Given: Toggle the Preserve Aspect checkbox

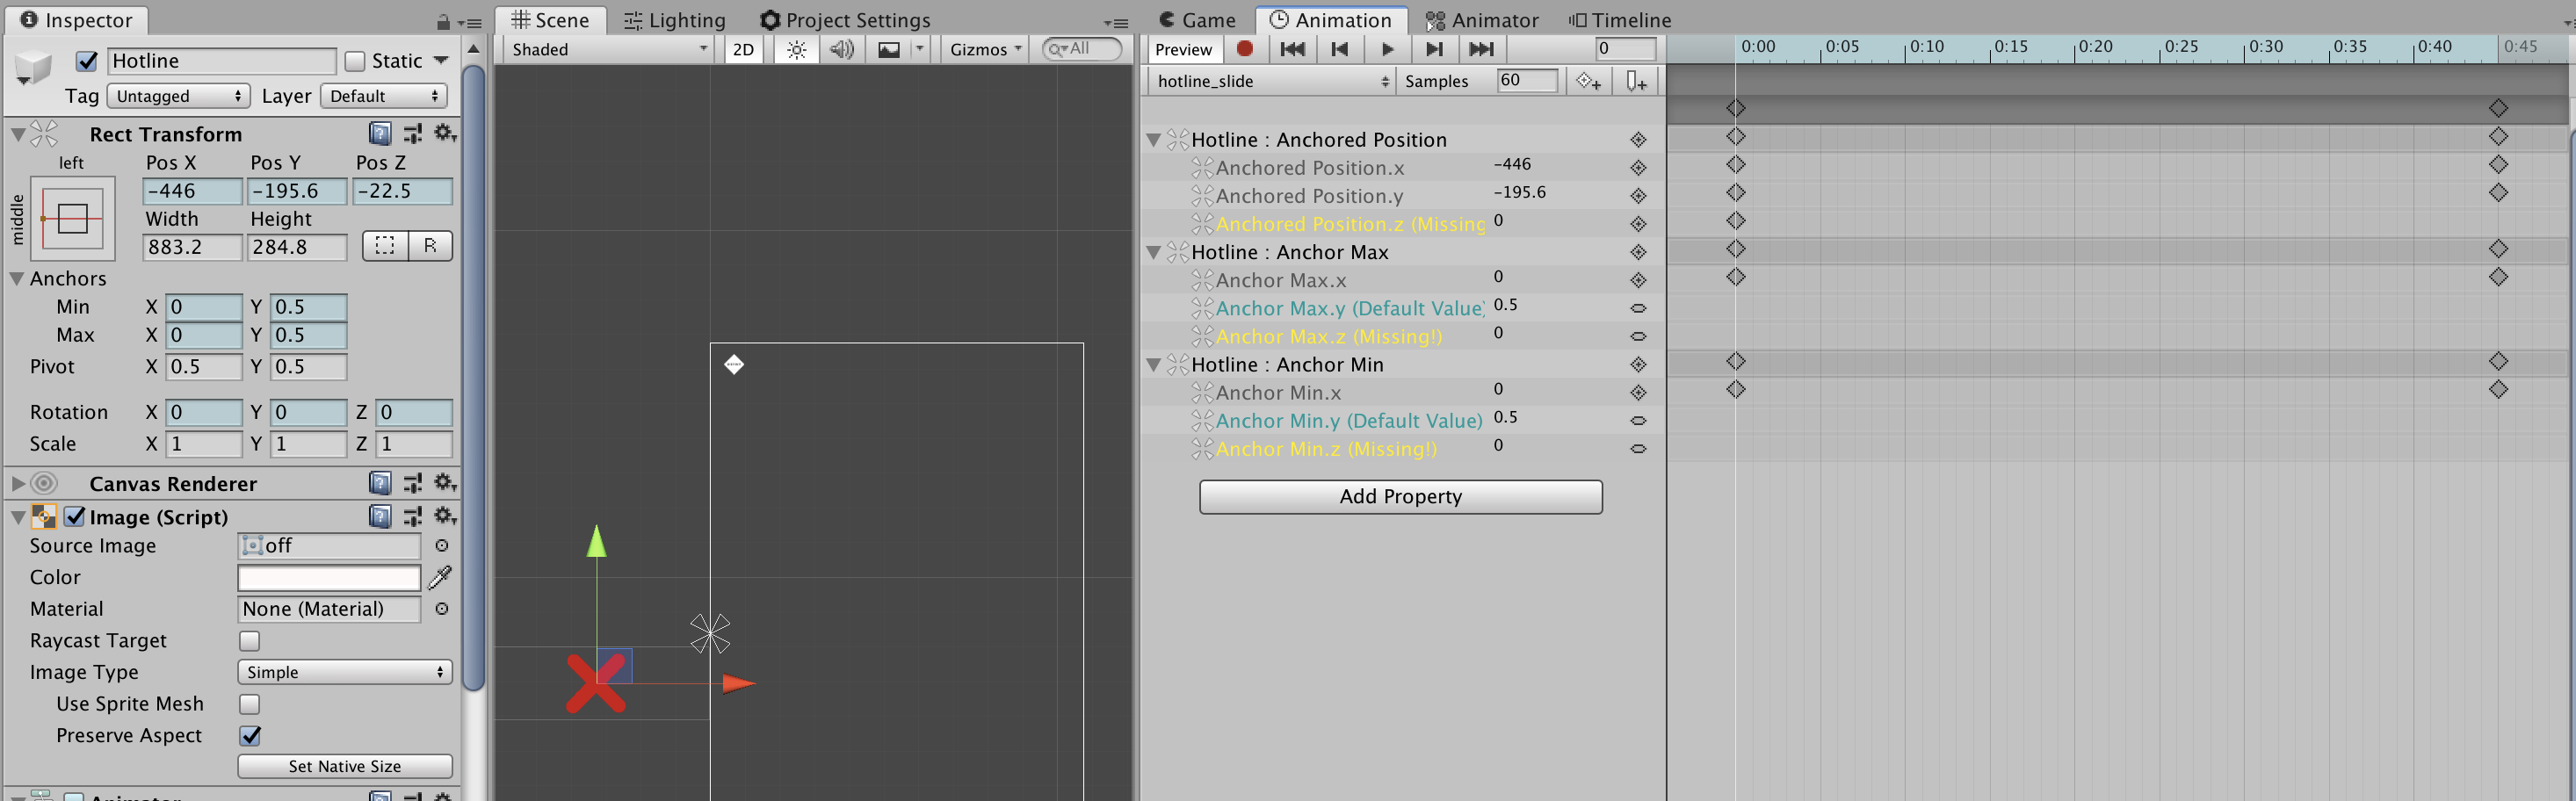Looking at the screenshot, I should click(x=249, y=735).
